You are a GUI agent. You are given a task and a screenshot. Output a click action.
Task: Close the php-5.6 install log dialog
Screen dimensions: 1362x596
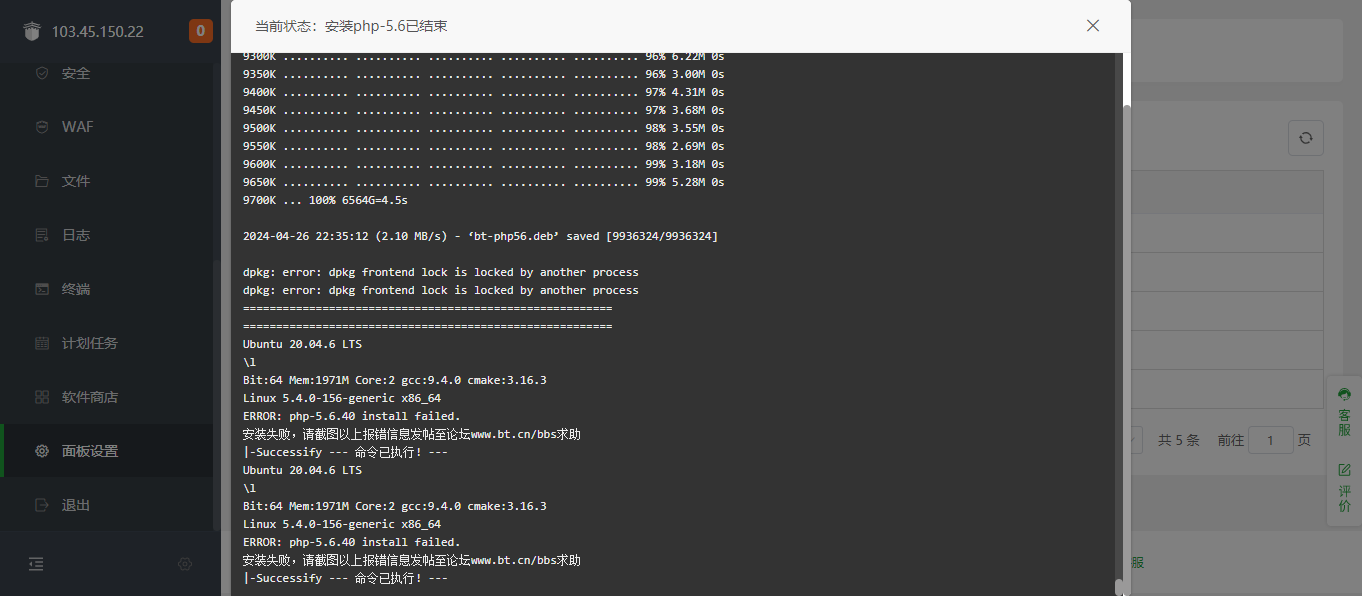[1093, 26]
